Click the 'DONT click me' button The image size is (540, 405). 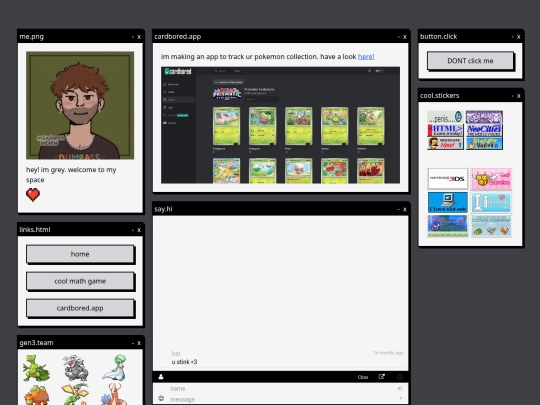[470, 61]
